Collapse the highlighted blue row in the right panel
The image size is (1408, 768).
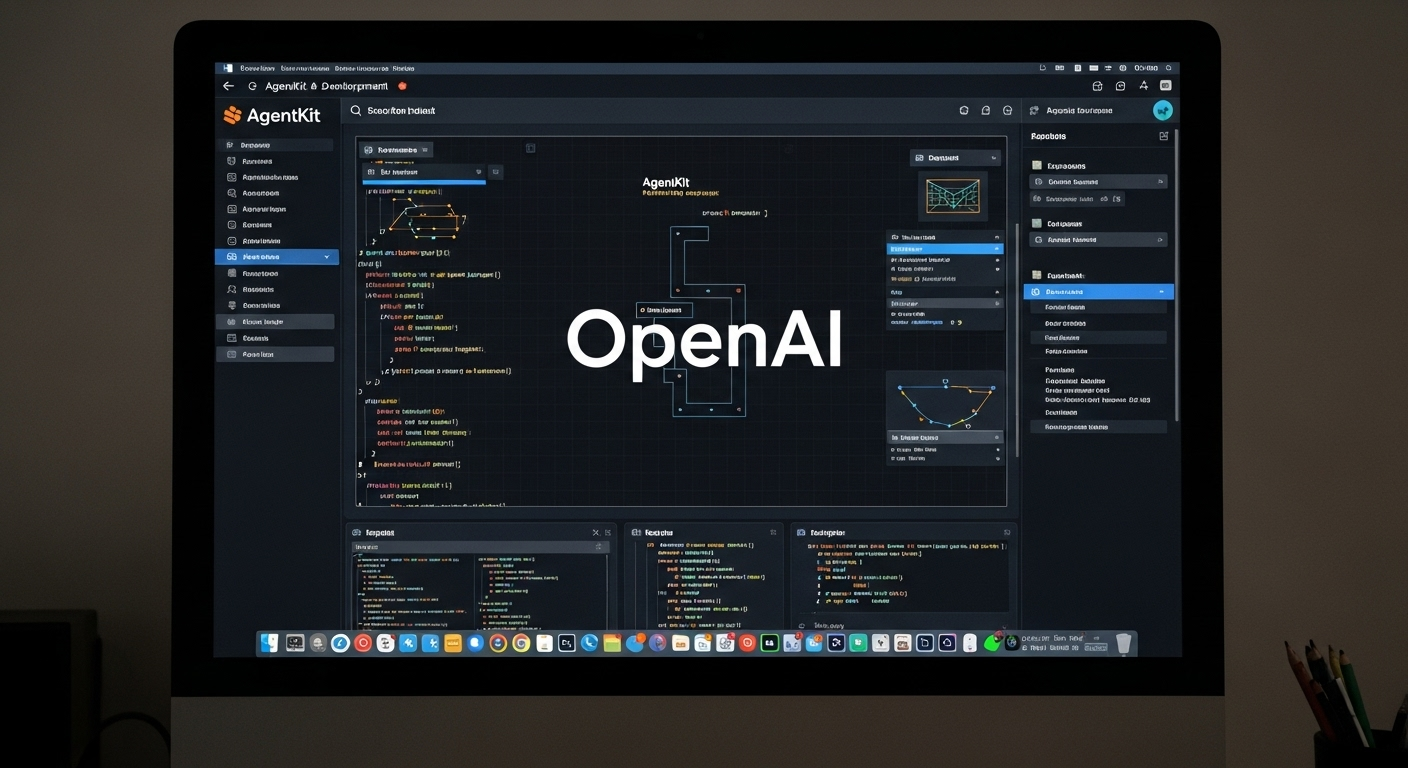point(1161,292)
